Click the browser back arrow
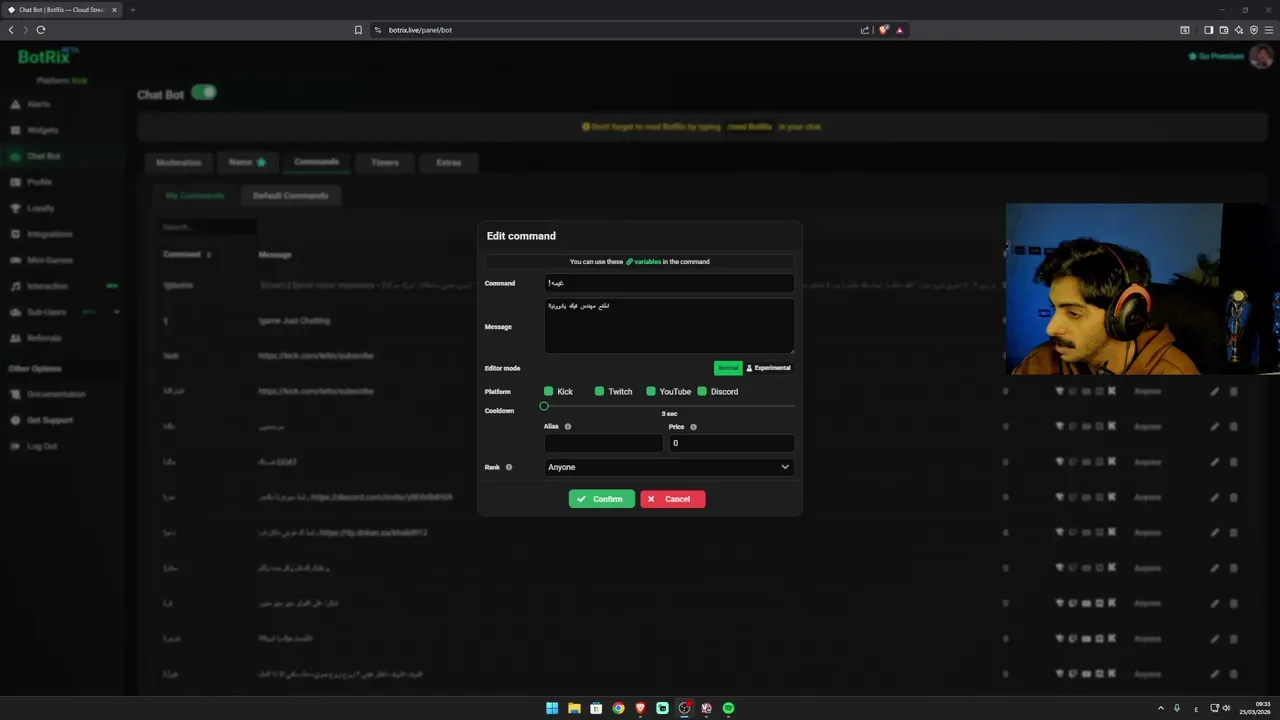This screenshot has height=720, width=1280. [11, 30]
